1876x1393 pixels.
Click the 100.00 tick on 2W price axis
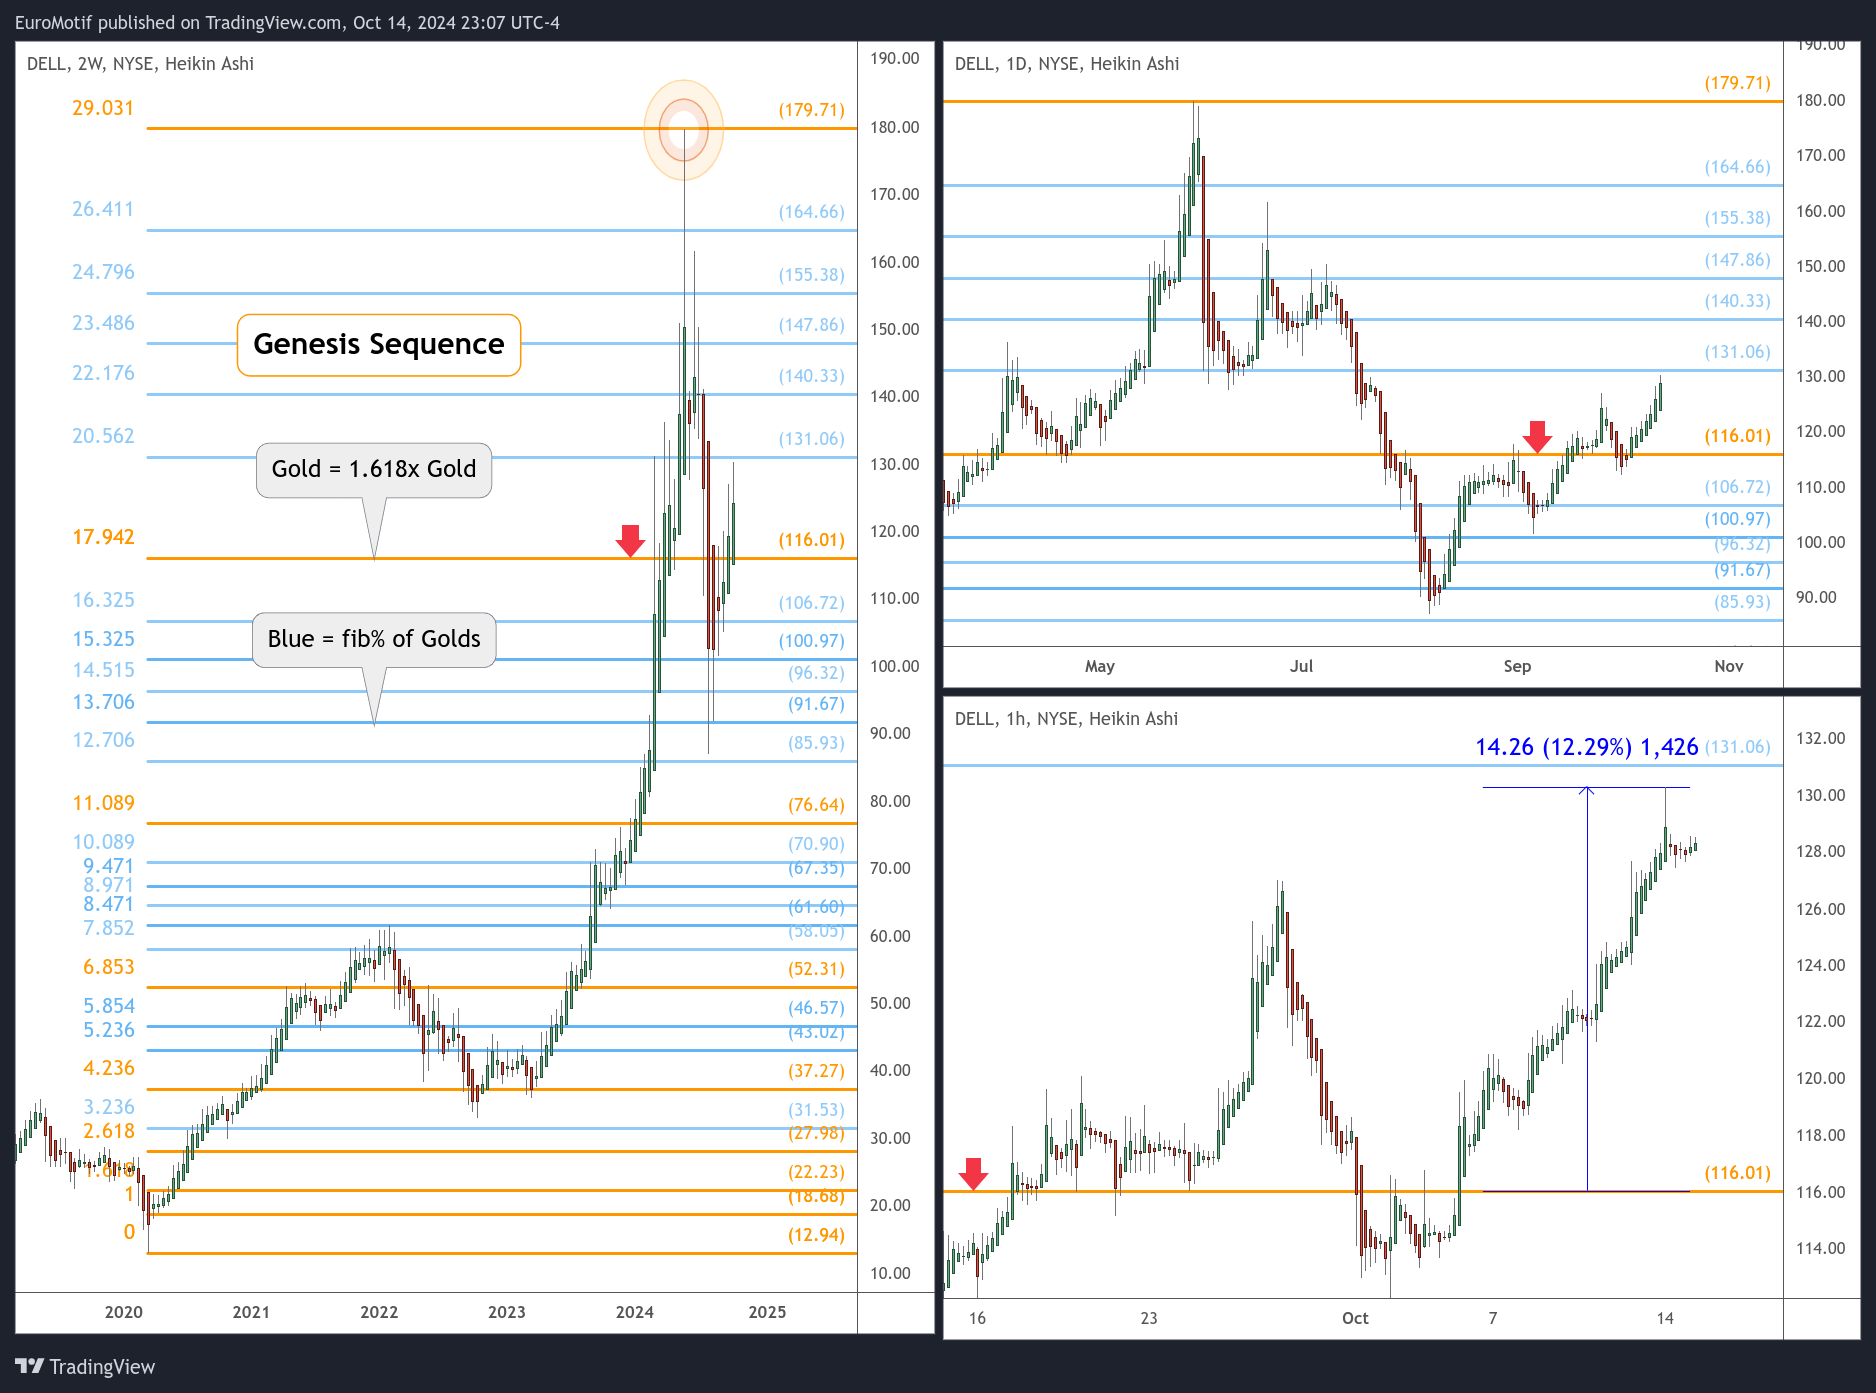pos(894,666)
